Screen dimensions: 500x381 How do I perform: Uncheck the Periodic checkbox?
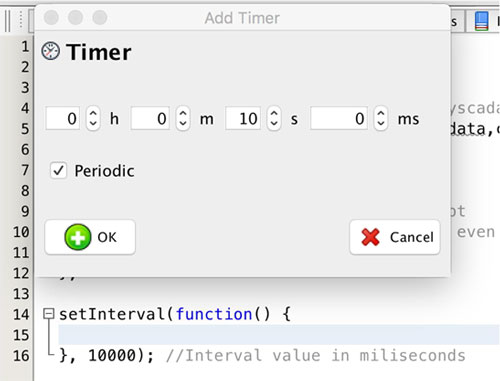(x=58, y=171)
